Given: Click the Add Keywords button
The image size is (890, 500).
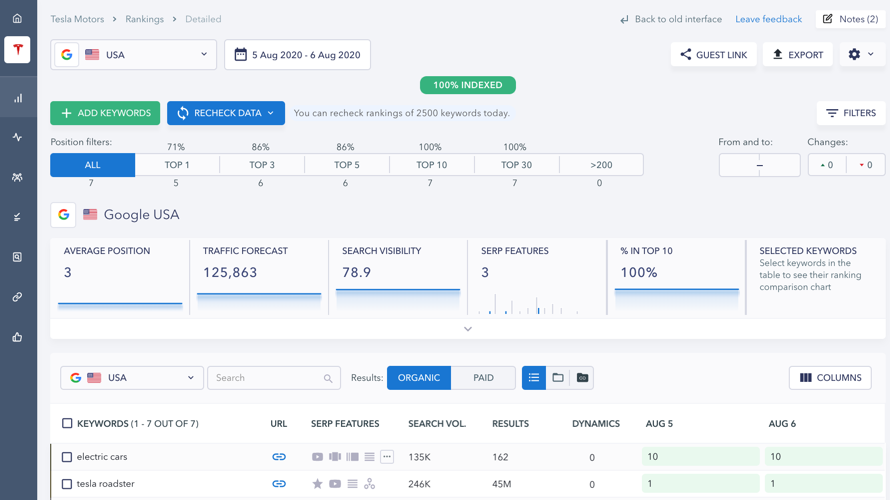Looking at the screenshot, I should coord(105,113).
